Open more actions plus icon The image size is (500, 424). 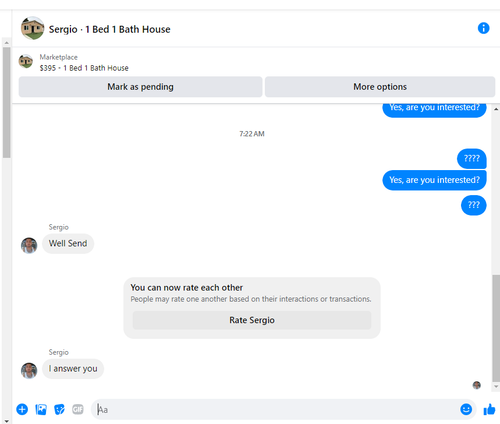click(x=22, y=409)
